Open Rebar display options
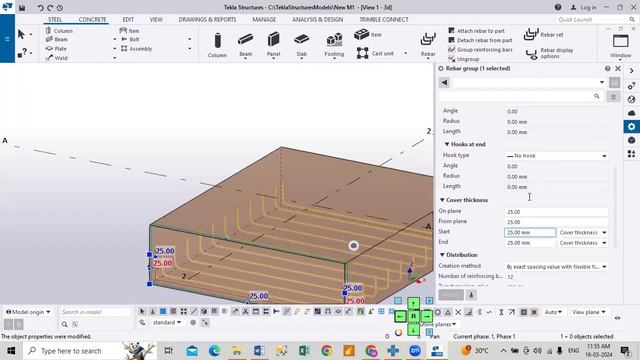 pyautogui.click(x=549, y=53)
